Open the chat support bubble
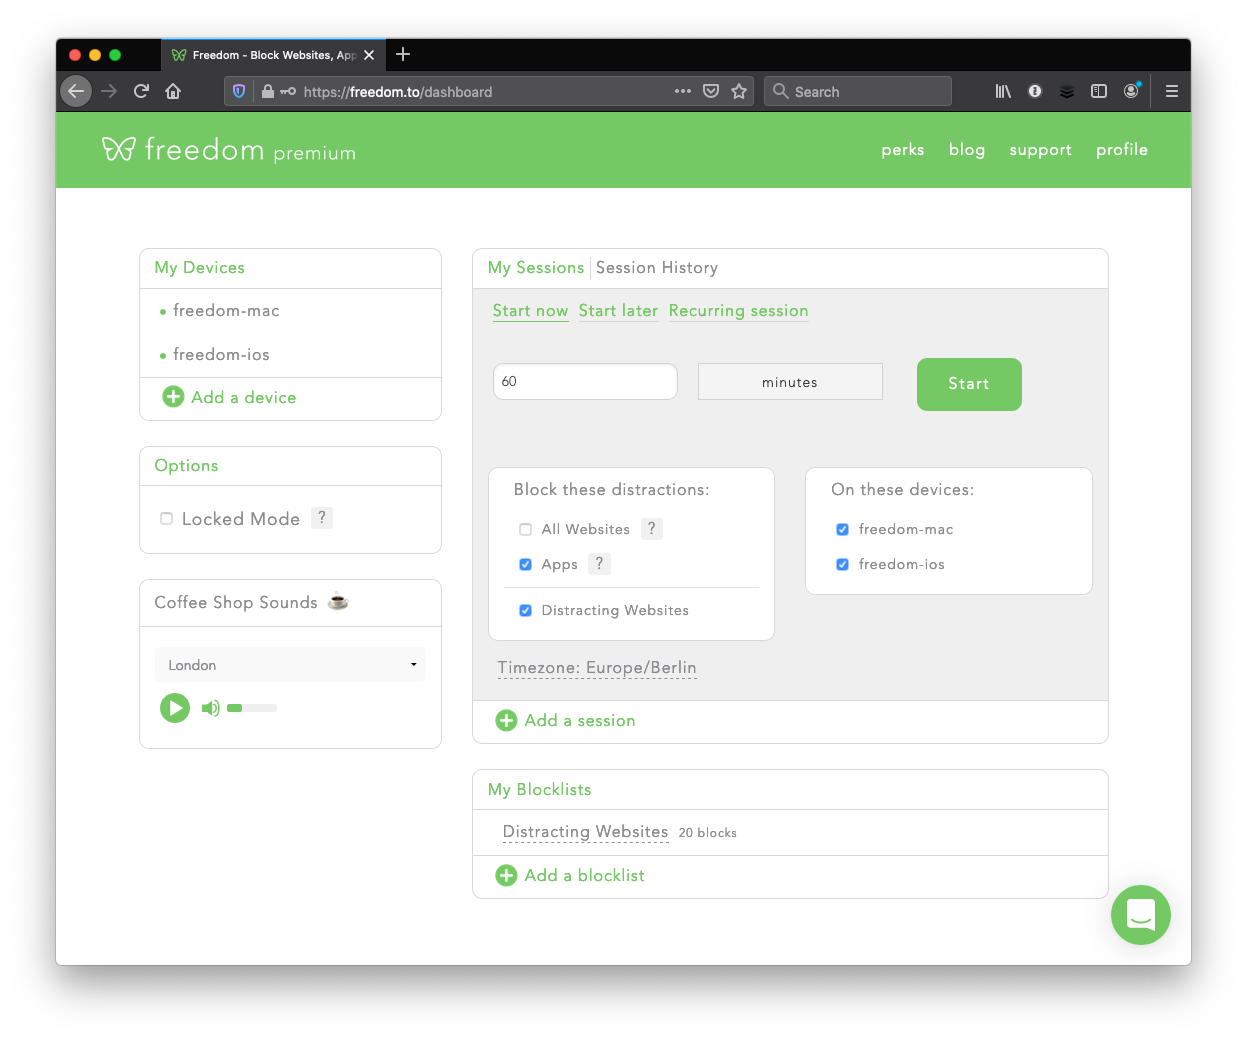The image size is (1247, 1039). click(x=1141, y=915)
